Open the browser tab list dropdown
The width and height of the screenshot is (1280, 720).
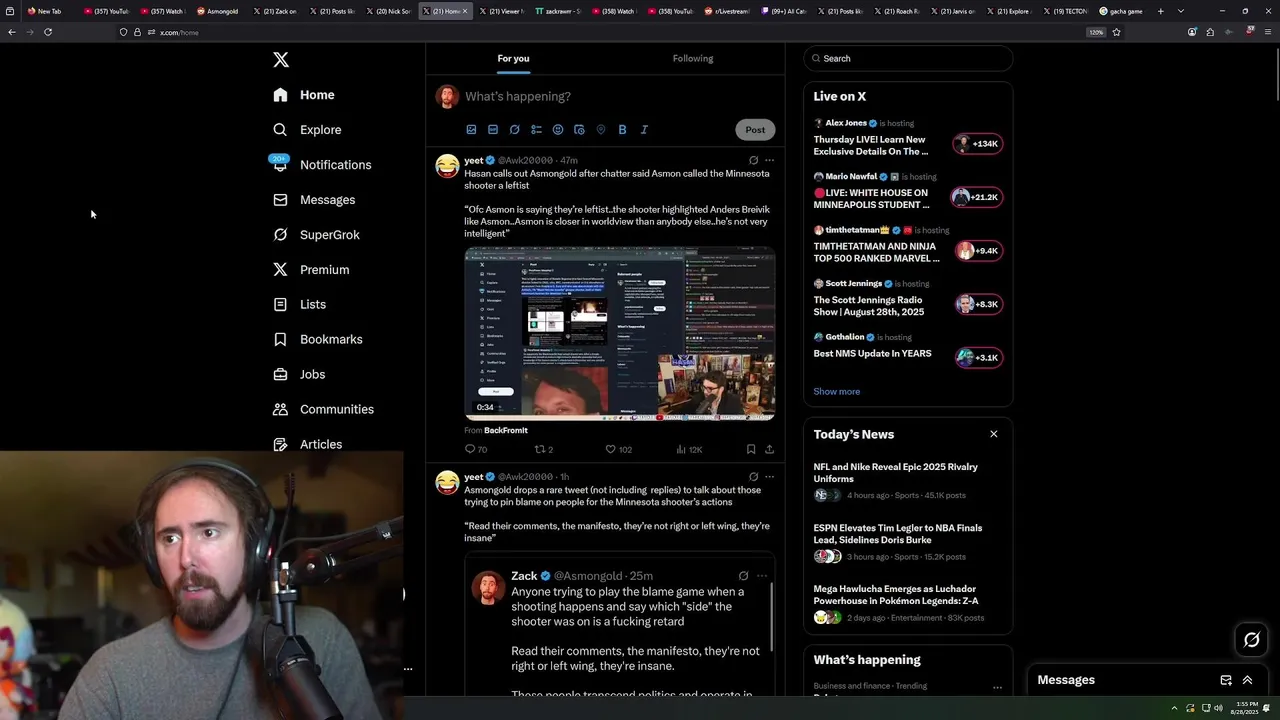point(1181,11)
